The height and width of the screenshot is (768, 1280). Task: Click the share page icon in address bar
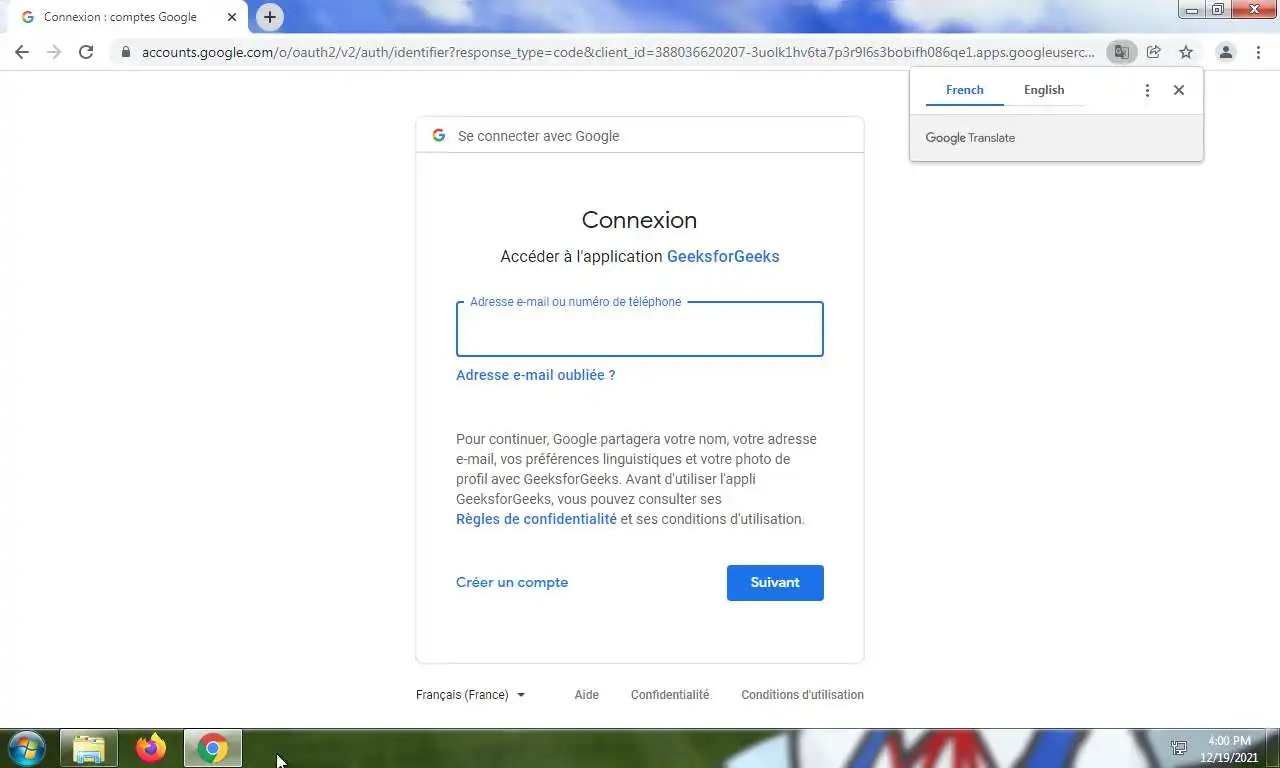pyautogui.click(x=1153, y=52)
